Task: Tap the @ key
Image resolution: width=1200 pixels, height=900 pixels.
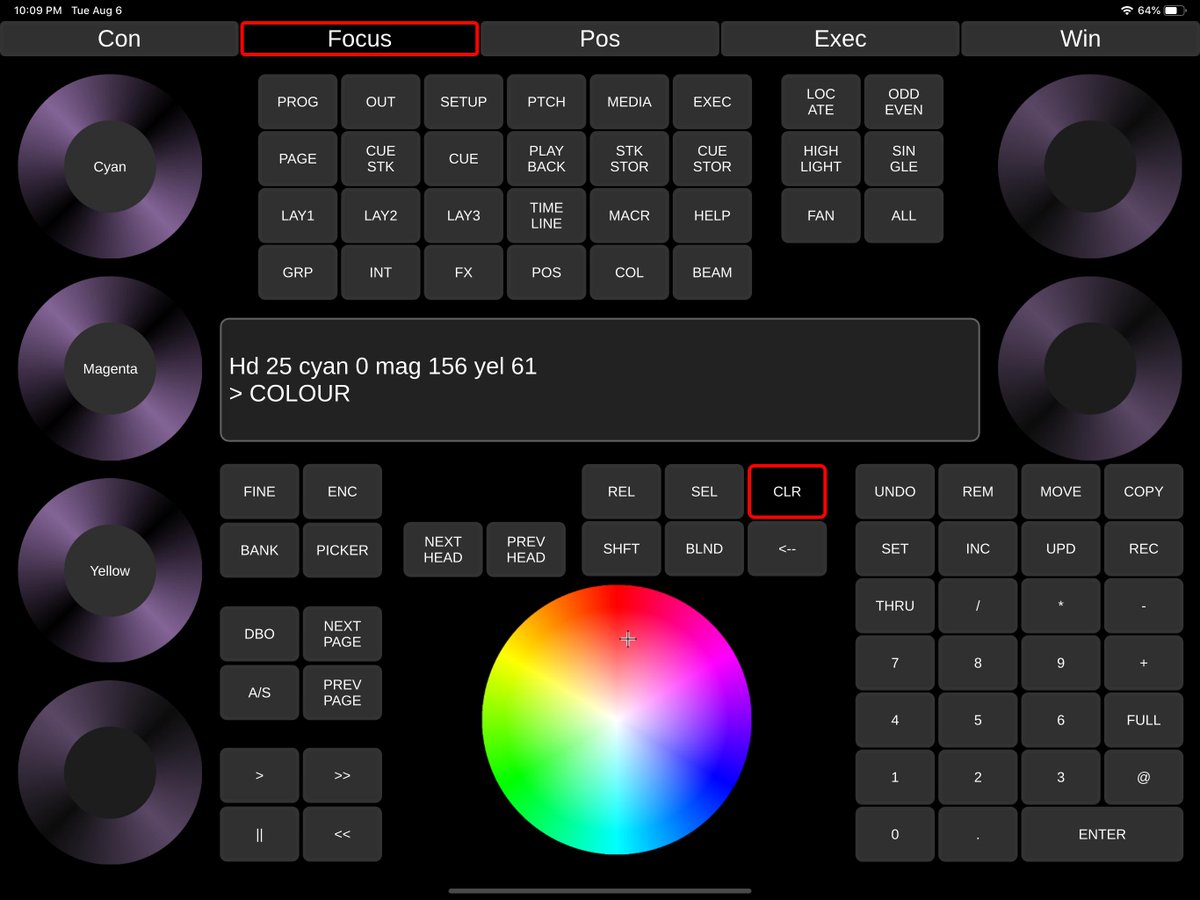Action: [1144, 777]
